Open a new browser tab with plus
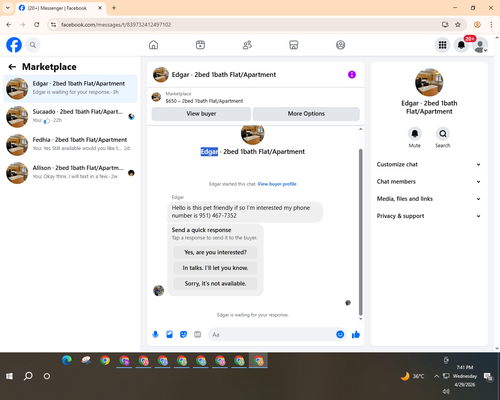 114,8
